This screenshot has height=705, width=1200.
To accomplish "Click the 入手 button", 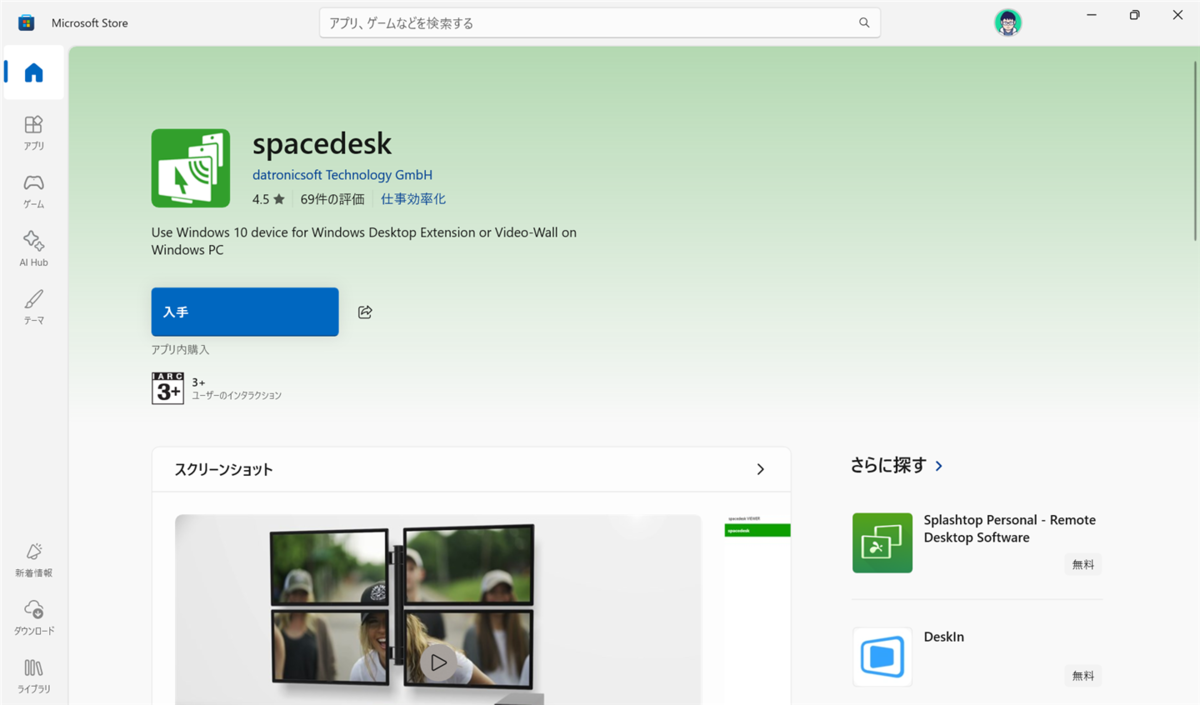I will 245,312.
